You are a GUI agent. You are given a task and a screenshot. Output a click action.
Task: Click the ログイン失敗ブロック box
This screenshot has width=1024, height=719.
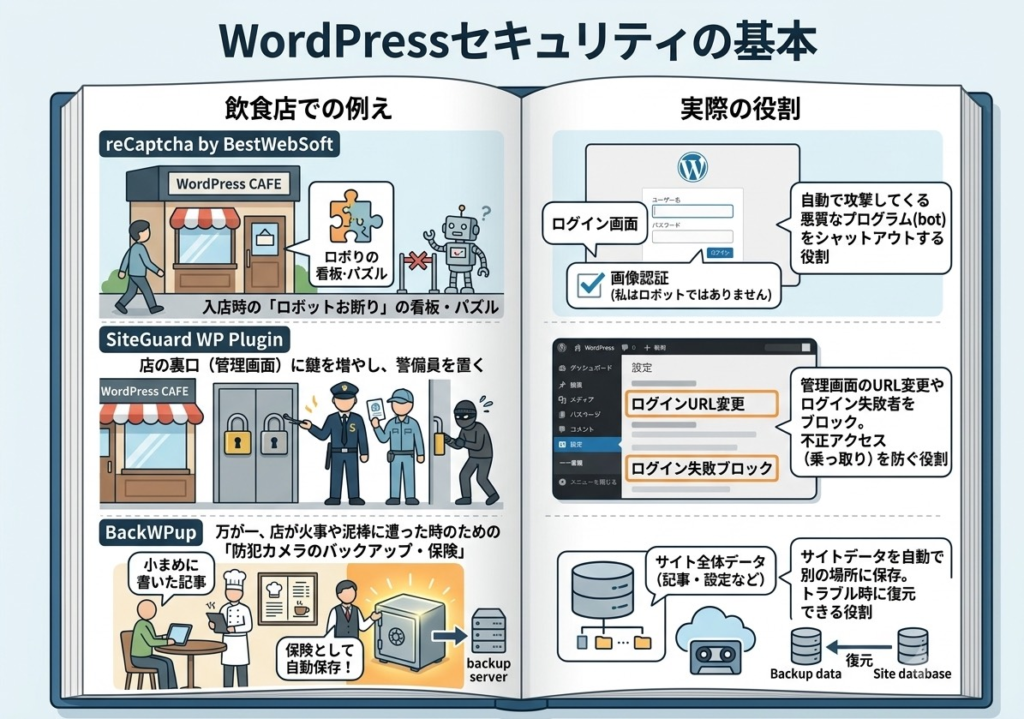701,468
